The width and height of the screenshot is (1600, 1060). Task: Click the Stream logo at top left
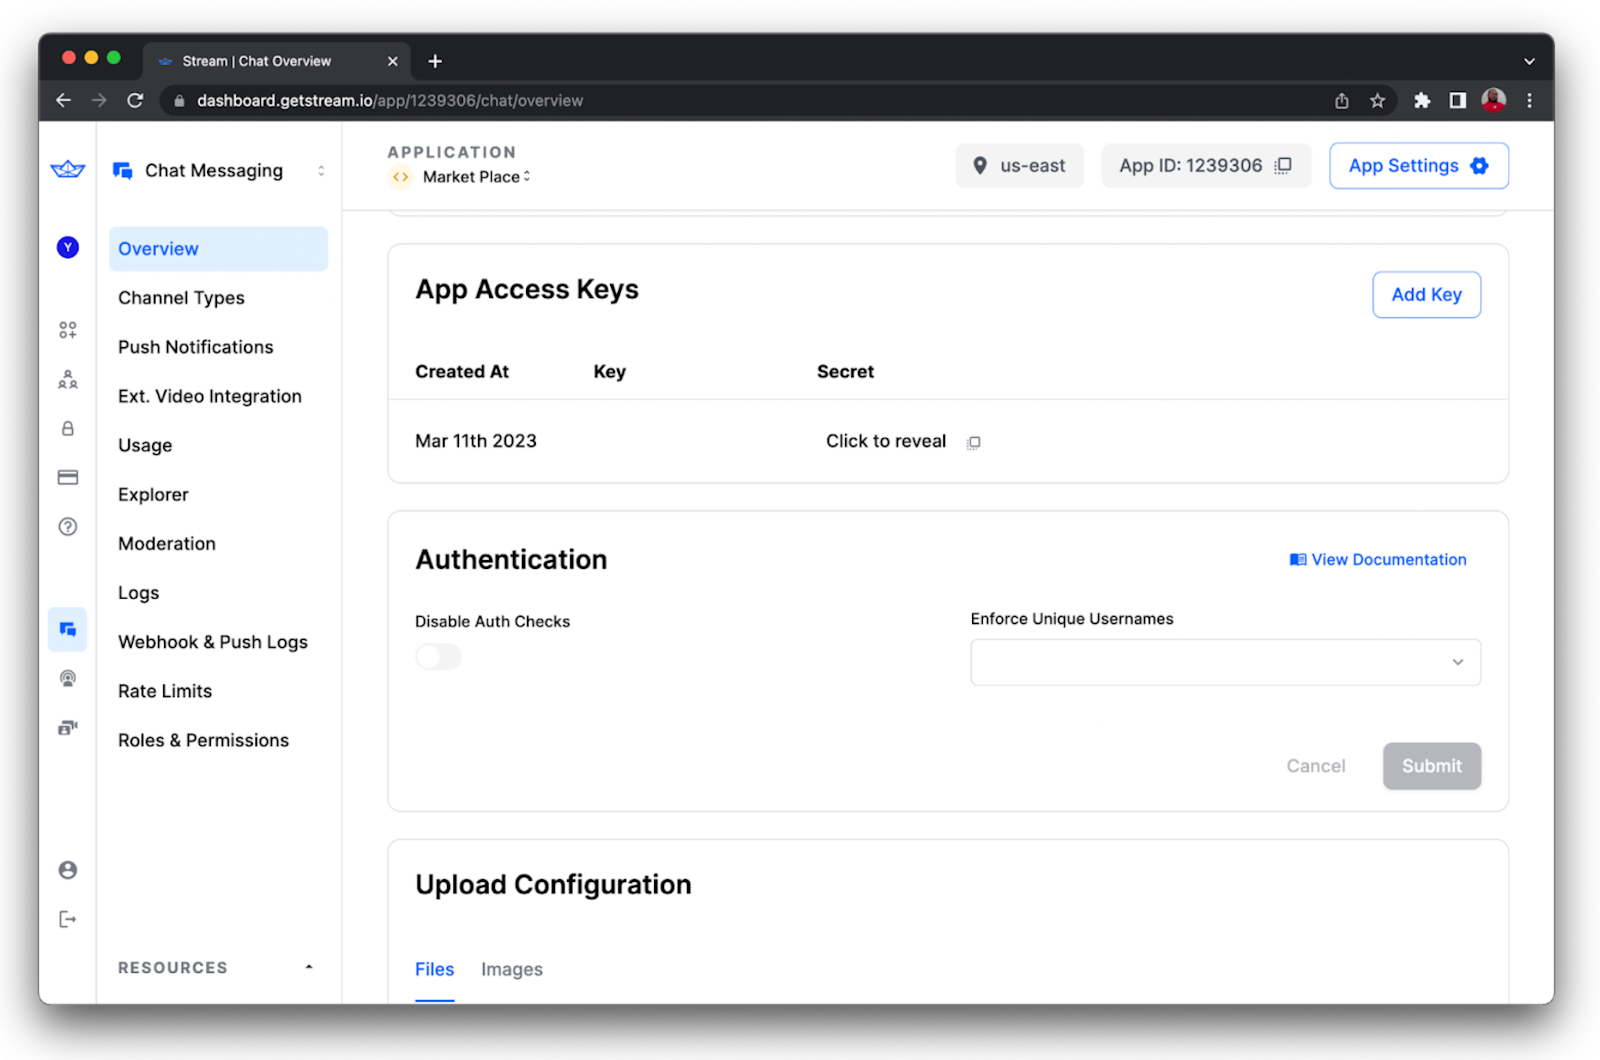[66, 170]
